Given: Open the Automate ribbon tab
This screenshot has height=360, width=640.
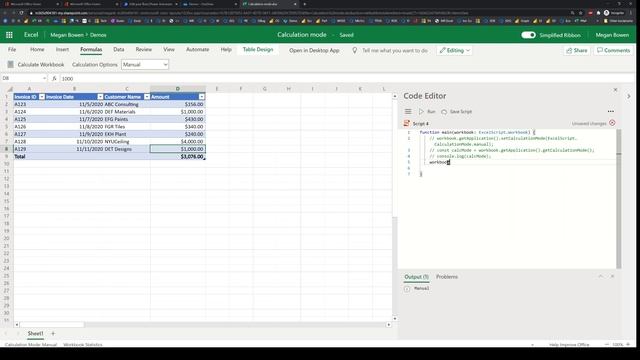Looking at the screenshot, I should click(198, 49).
